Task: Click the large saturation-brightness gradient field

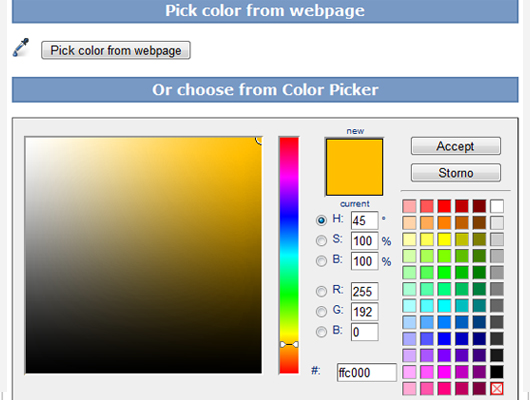Action: point(143,255)
